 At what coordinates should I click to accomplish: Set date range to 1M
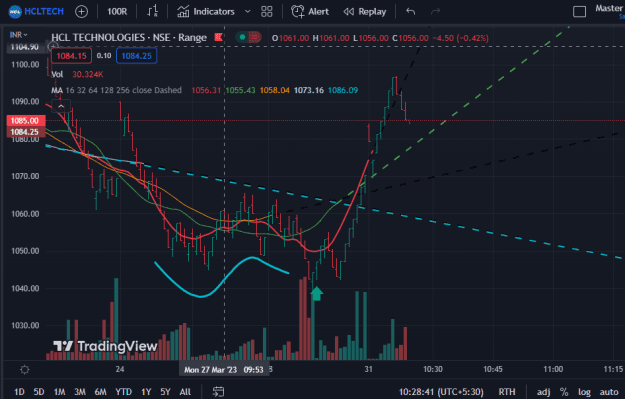(x=59, y=392)
